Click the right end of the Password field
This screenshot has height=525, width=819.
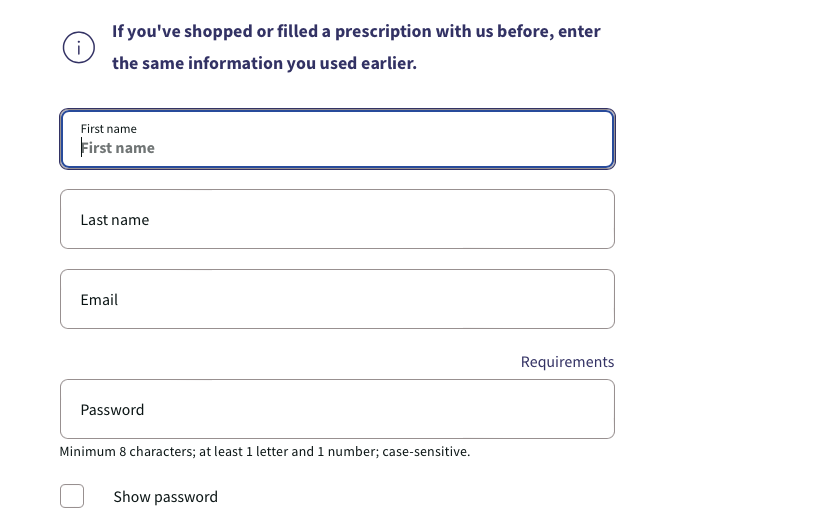coord(590,409)
